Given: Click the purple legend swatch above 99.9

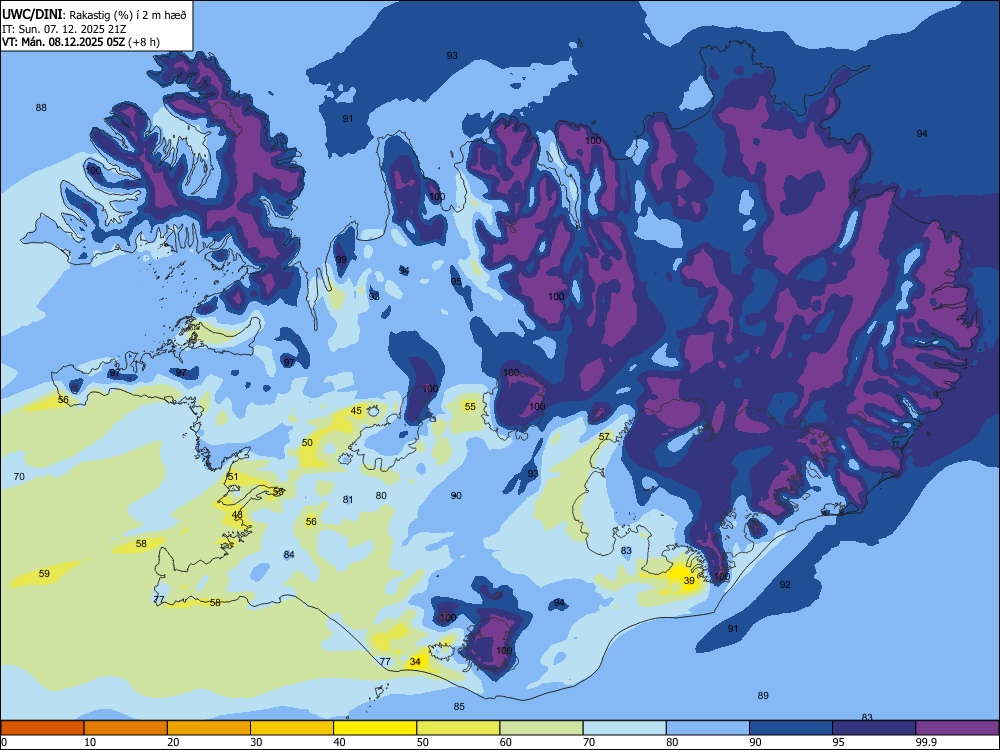Looking at the screenshot, I should 957,728.
